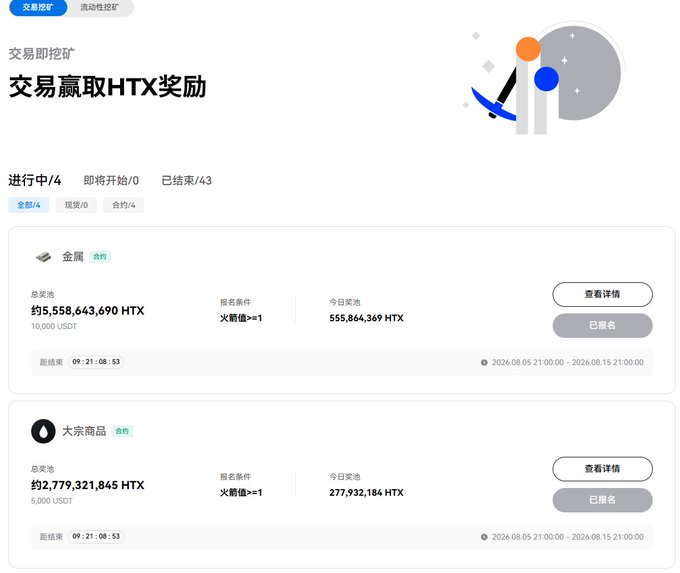The height and width of the screenshot is (573, 680).
Task: Switch to the 流动性挖矿 tab
Action: click(x=99, y=7)
